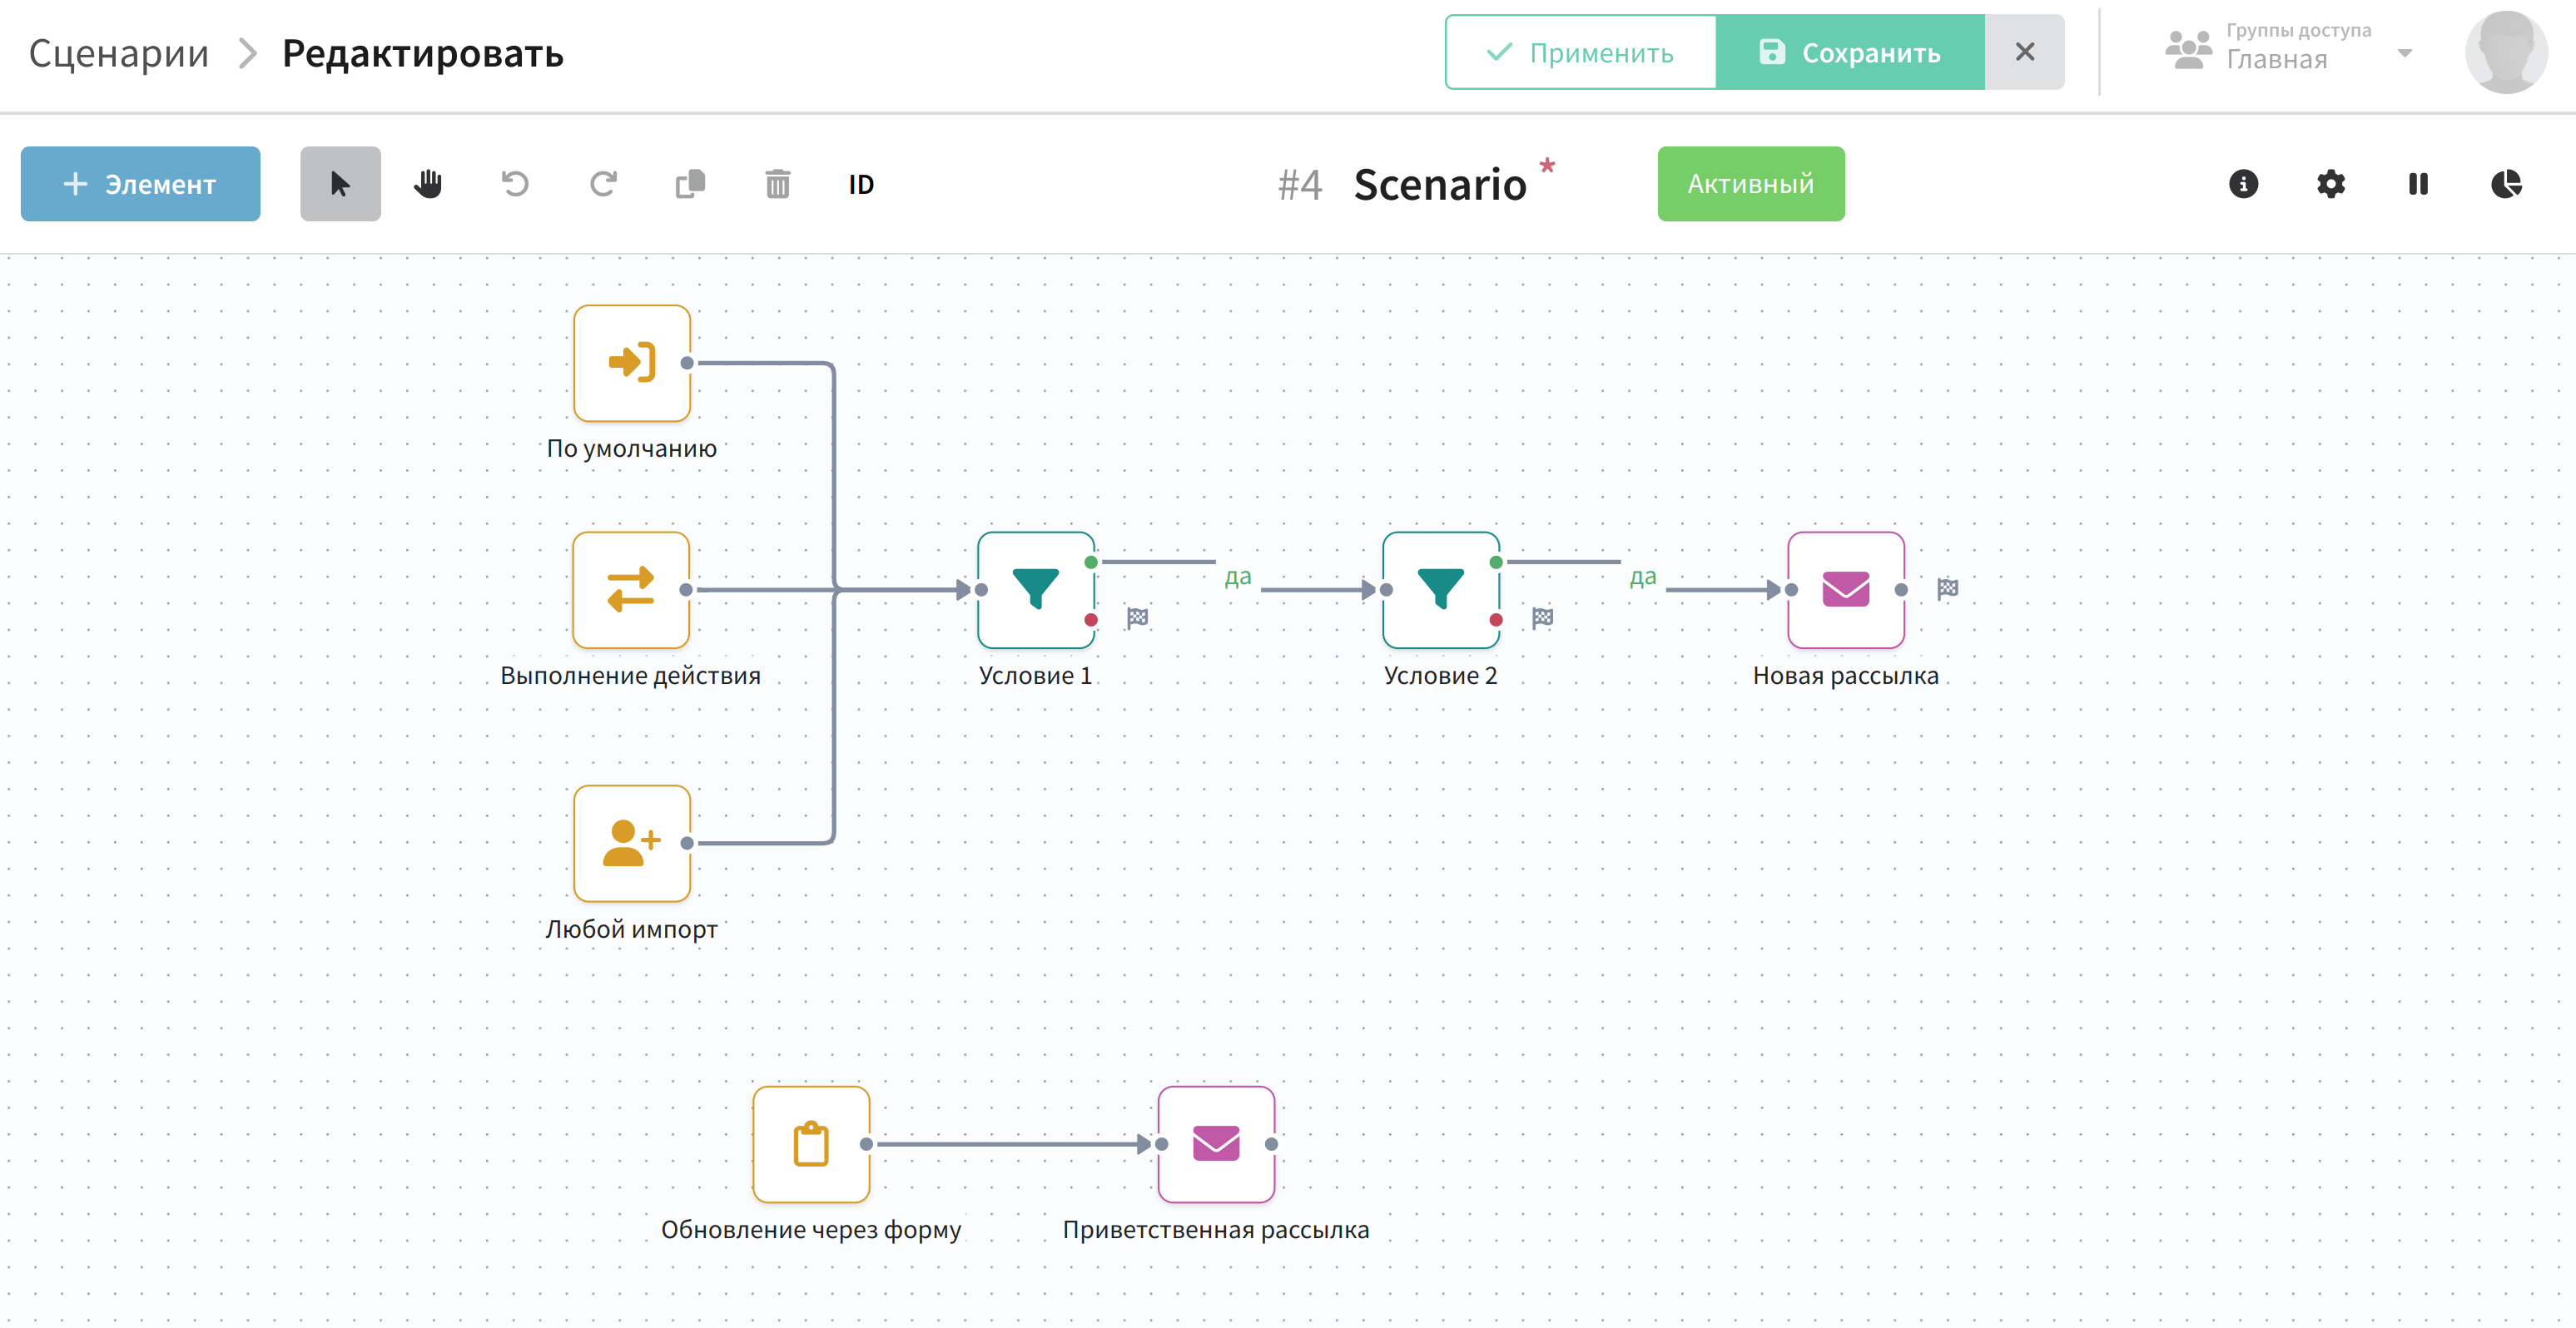Select the Новая рассылка email node

coord(1846,590)
